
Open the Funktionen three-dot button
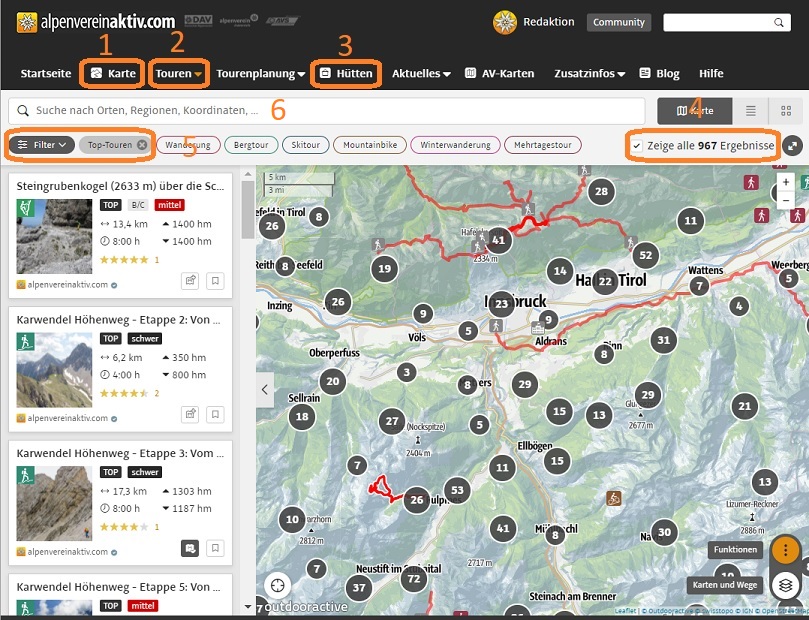(x=785, y=550)
